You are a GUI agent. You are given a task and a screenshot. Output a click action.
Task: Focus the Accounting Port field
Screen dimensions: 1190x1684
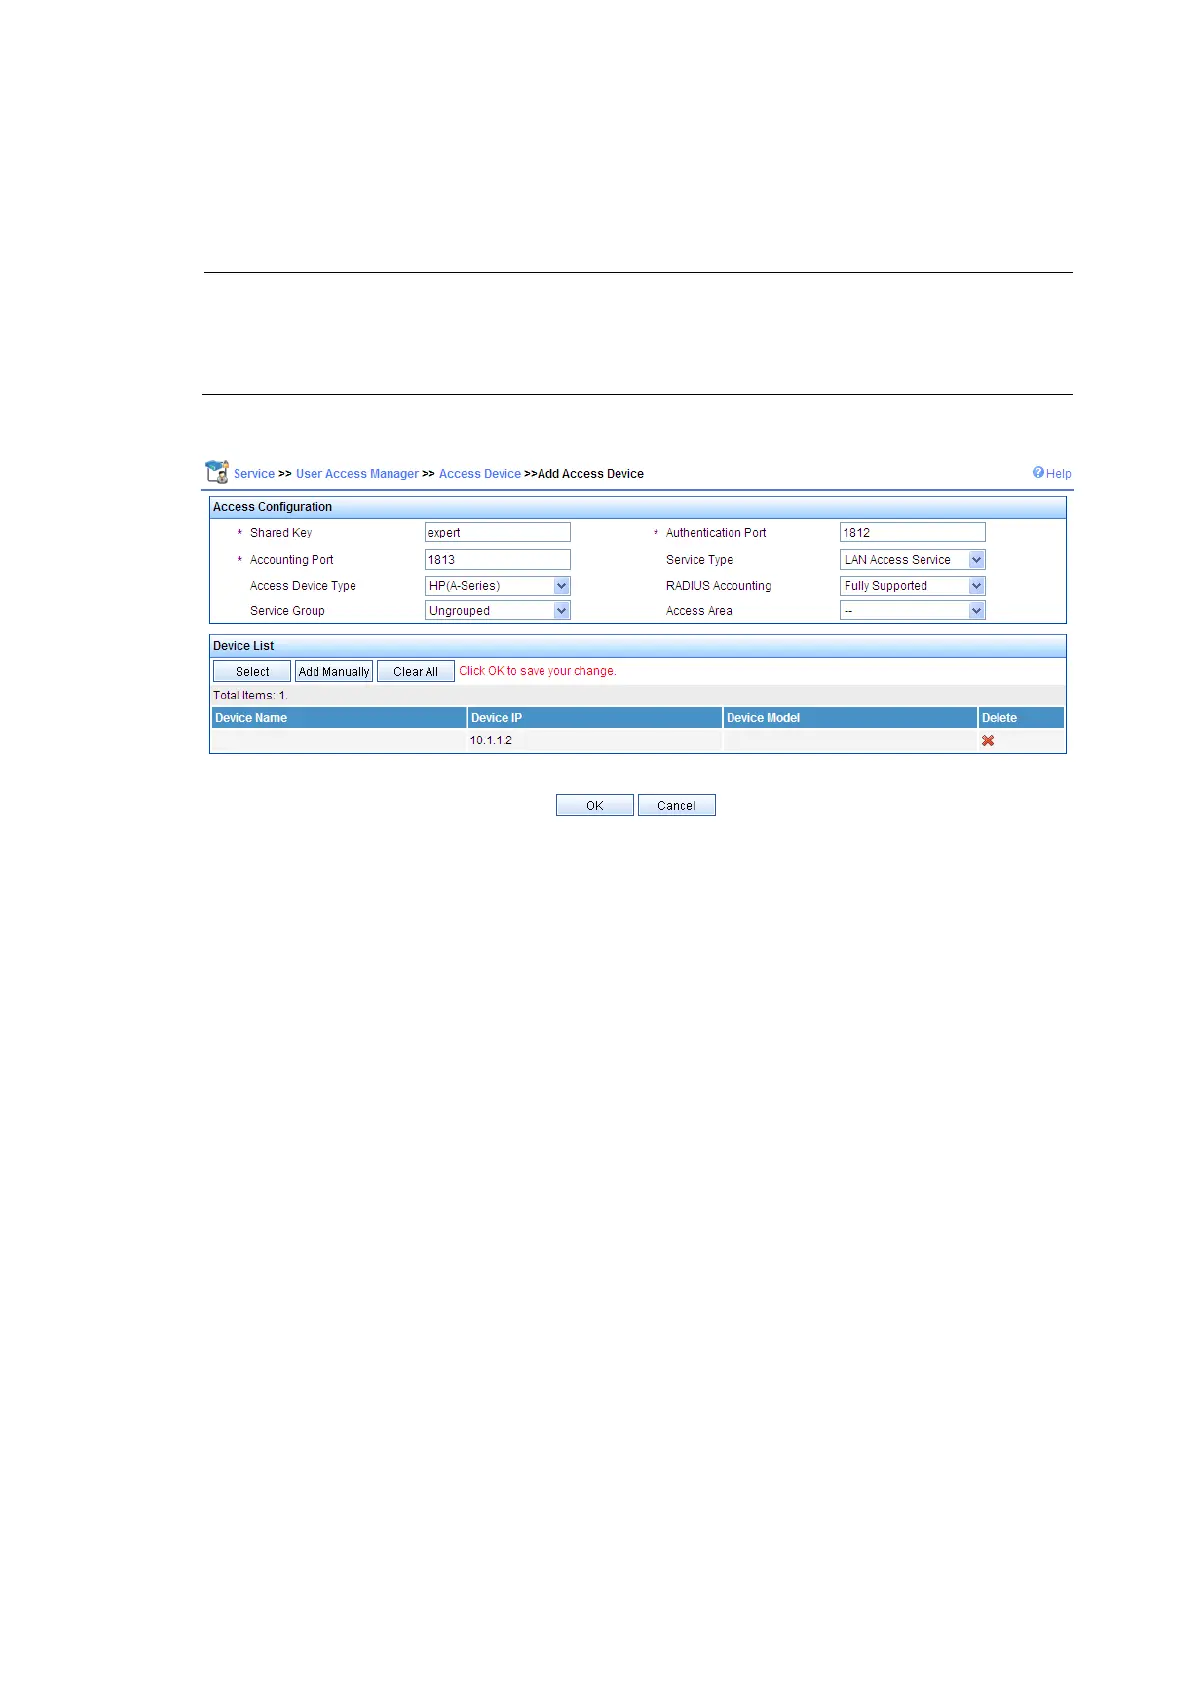(498, 559)
